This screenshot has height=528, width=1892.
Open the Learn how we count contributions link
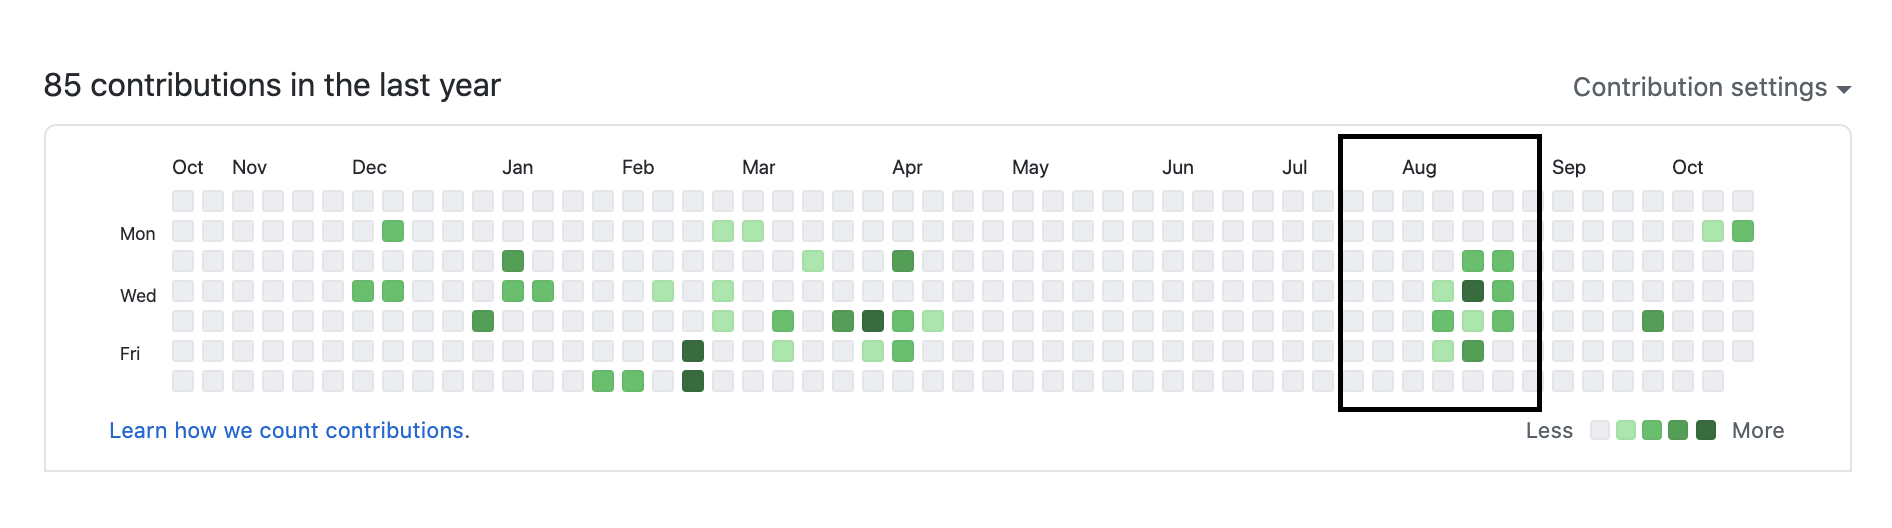(289, 430)
